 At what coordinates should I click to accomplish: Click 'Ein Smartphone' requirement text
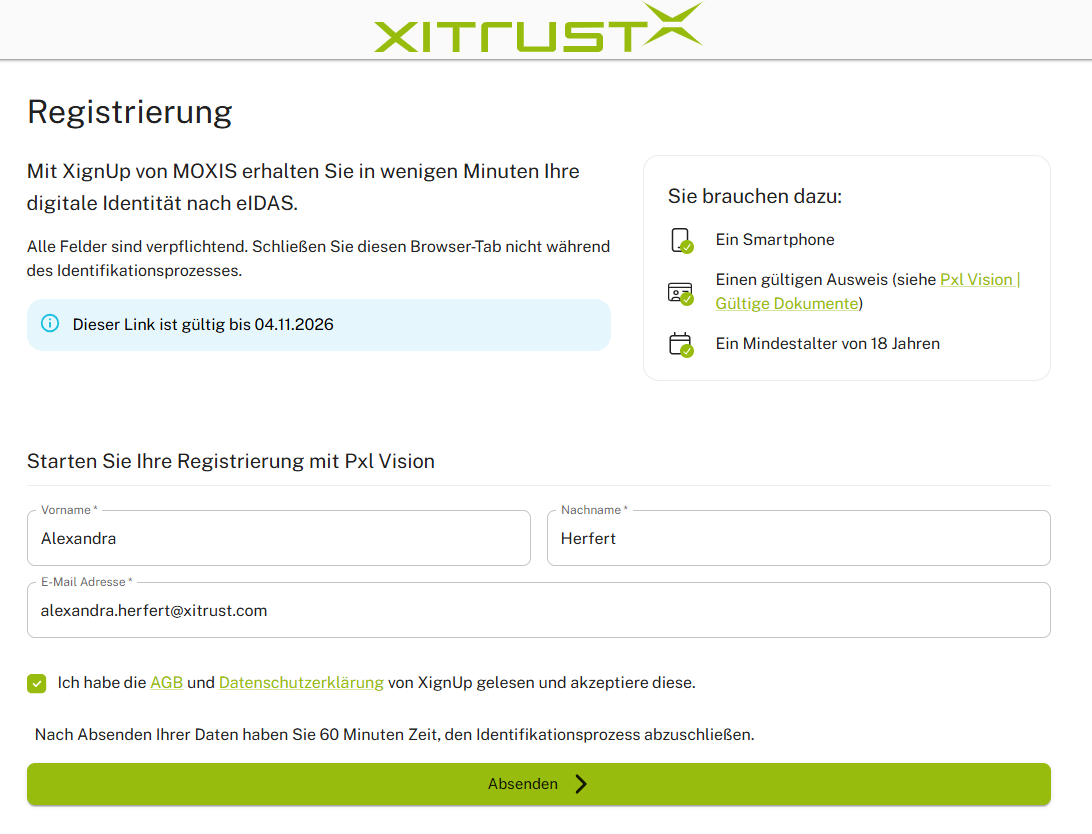[774, 239]
